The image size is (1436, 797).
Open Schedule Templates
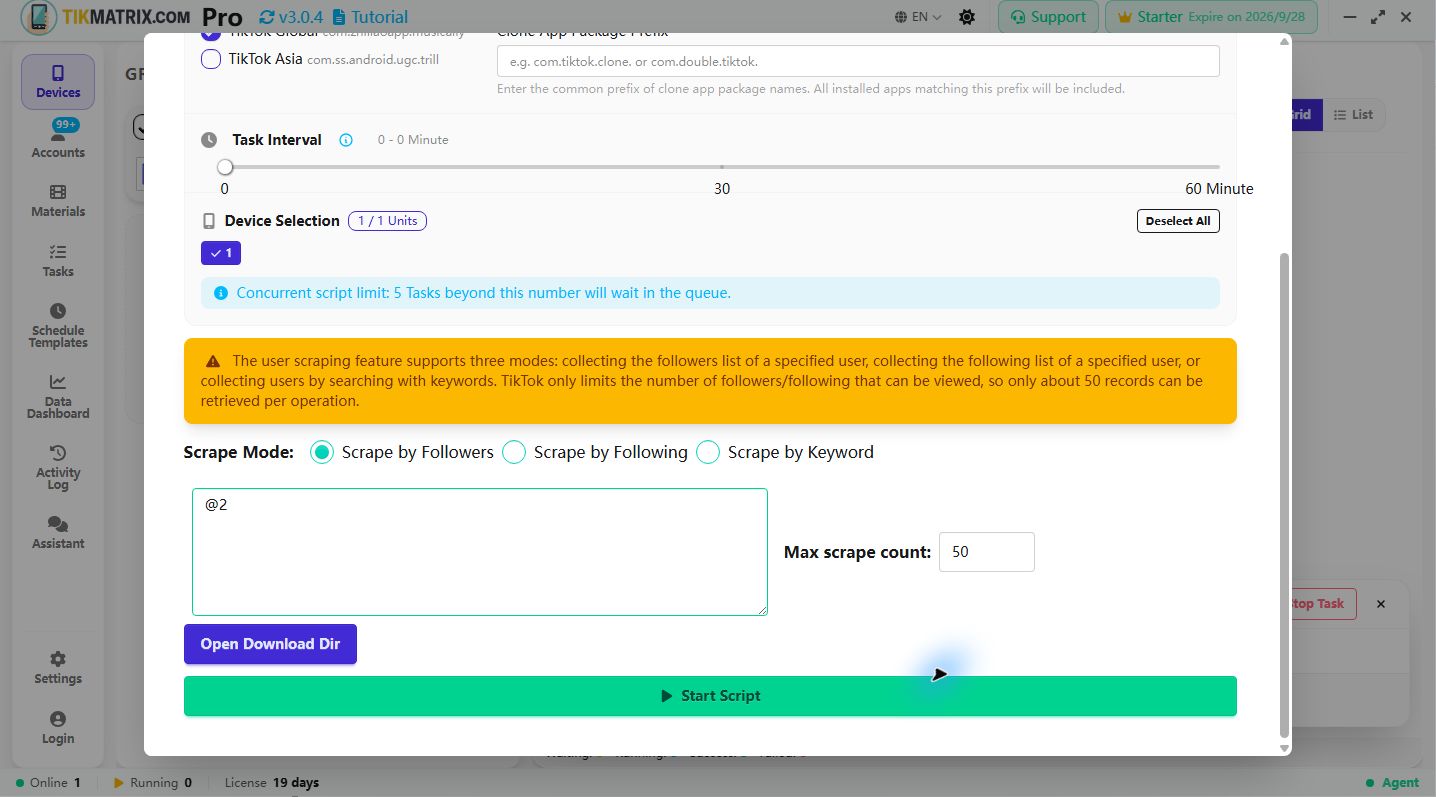(x=58, y=325)
